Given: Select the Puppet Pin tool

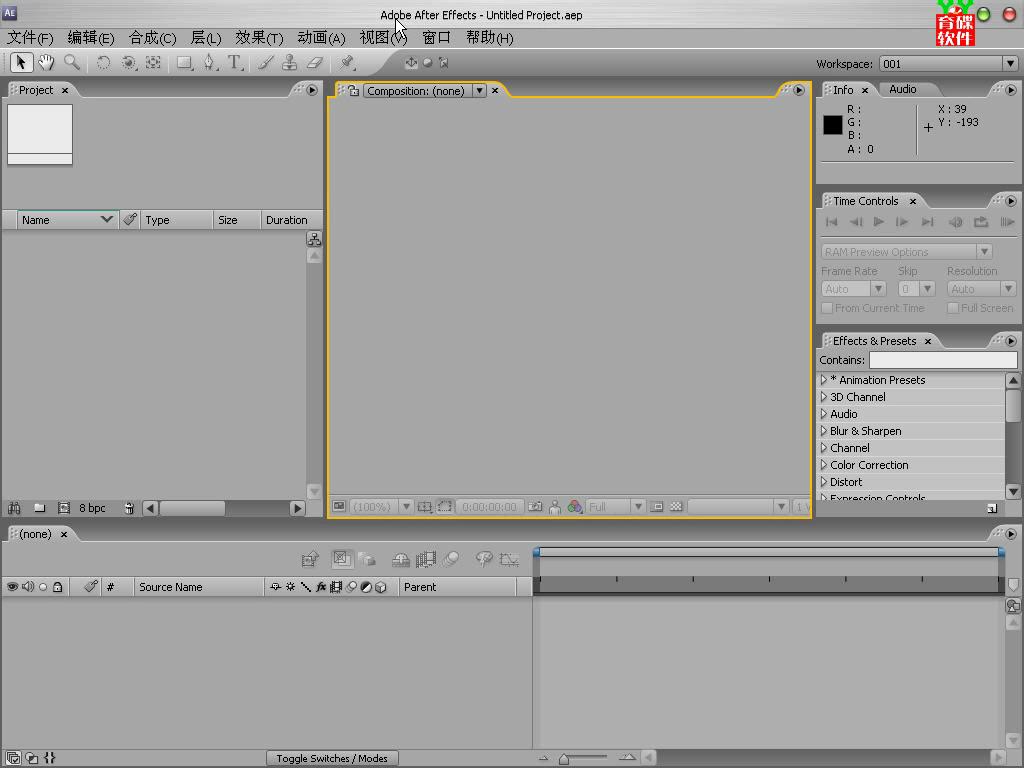Looking at the screenshot, I should [347, 63].
